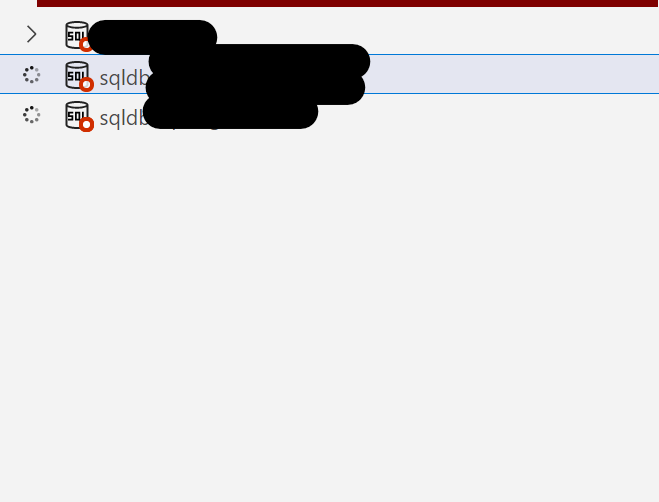Viewport: 659px width, 502px height.
Task: Click the SQL icon of bottom sqldb row
Action: tap(77, 115)
